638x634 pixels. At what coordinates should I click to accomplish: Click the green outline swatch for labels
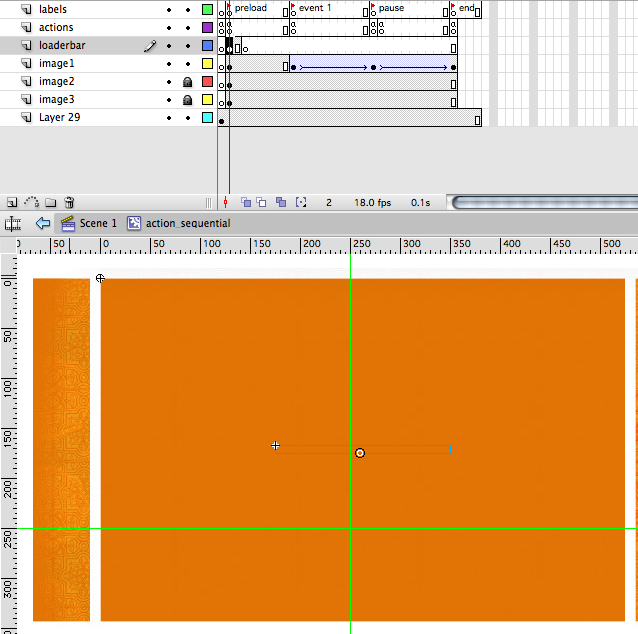[208, 9]
